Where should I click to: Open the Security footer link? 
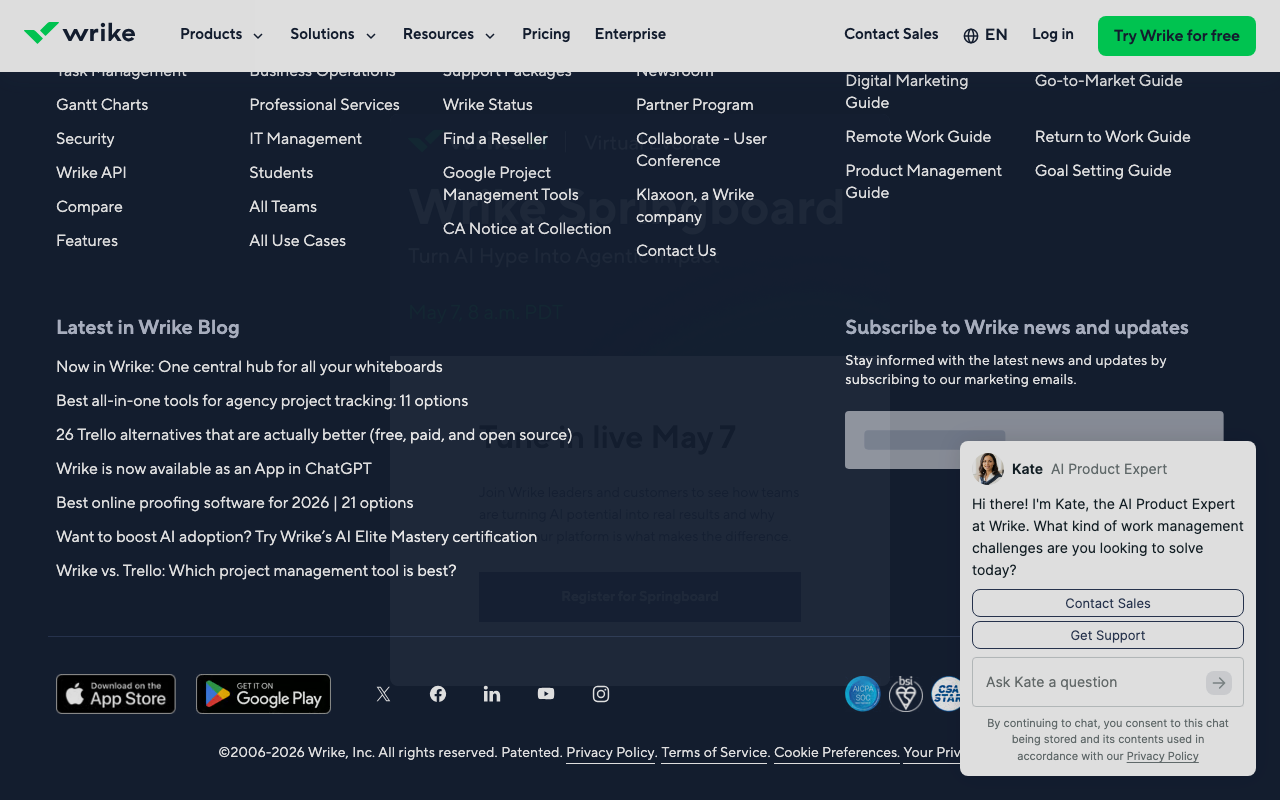85,139
